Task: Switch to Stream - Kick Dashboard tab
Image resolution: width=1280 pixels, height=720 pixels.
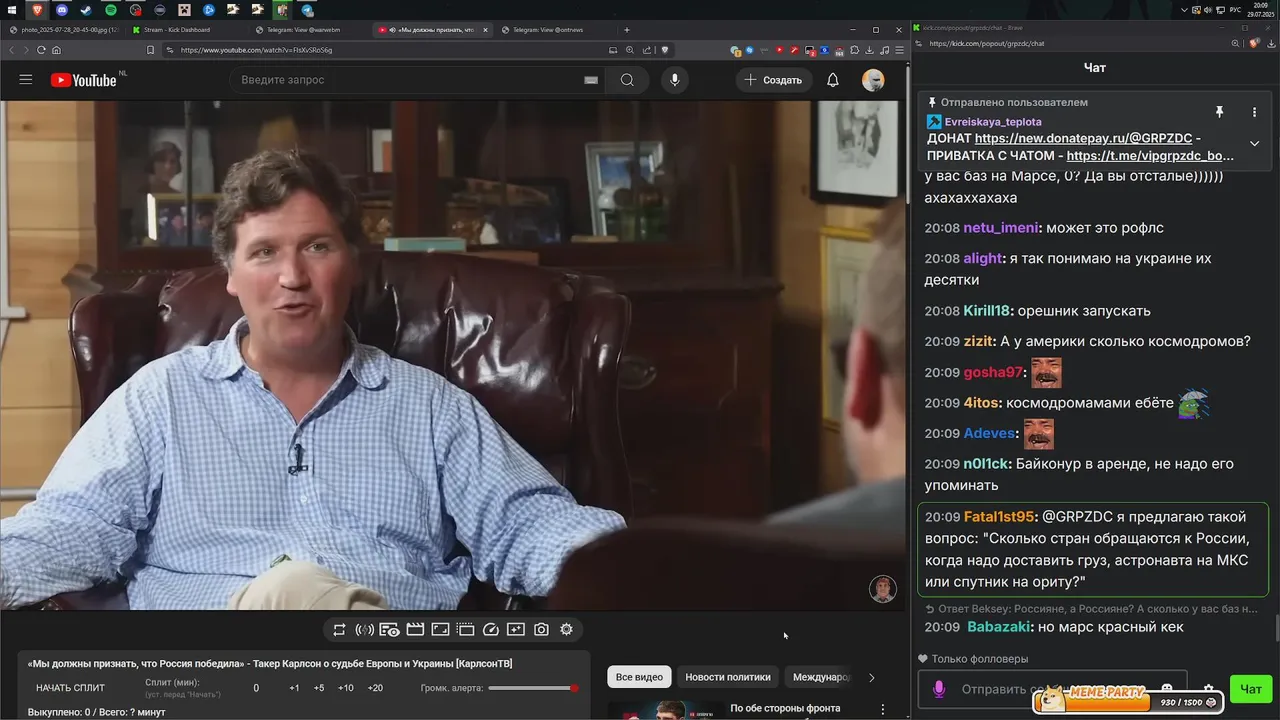Action: (x=186, y=30)
